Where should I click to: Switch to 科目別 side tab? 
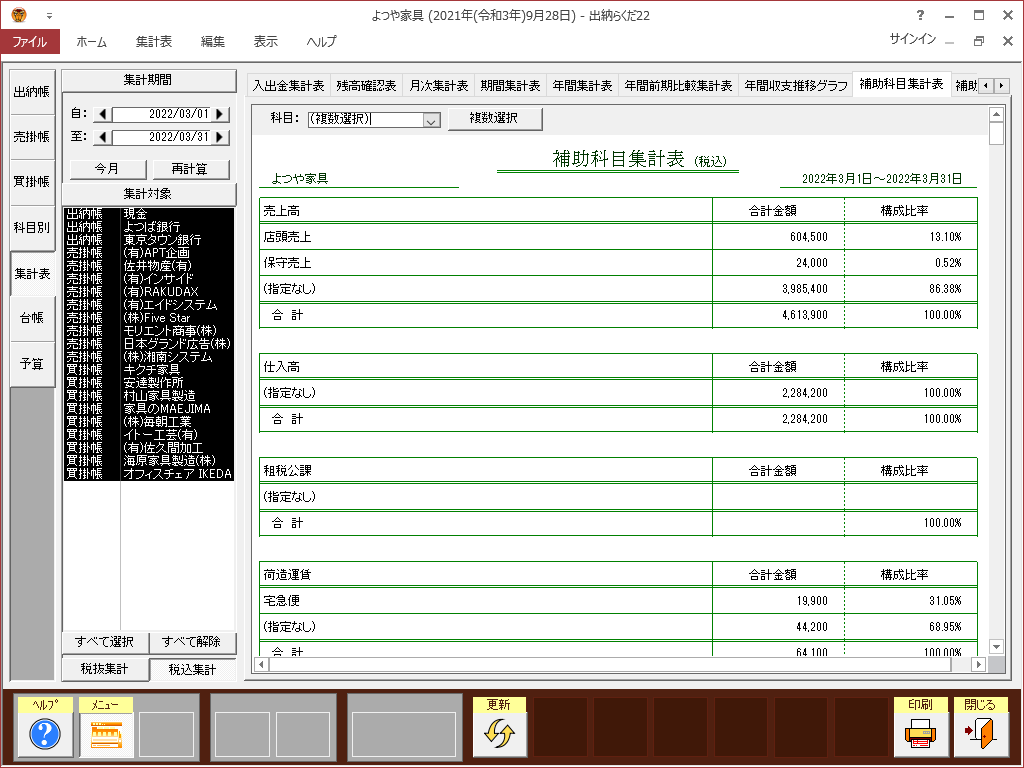[x=32, y=228]
